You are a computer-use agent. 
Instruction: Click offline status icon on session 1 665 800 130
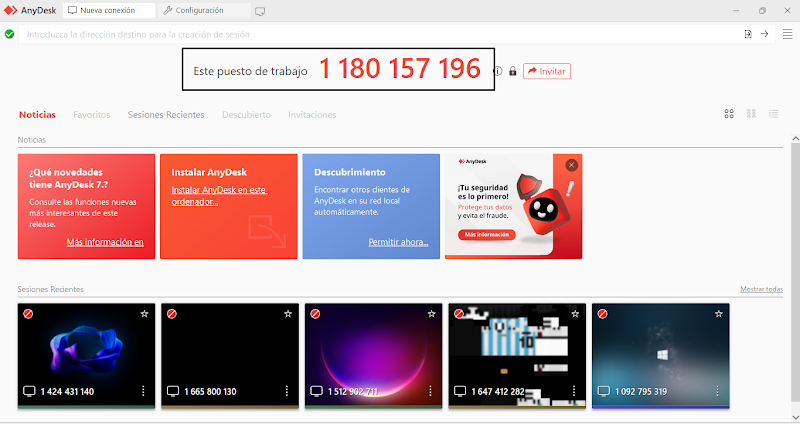[172, 314]
